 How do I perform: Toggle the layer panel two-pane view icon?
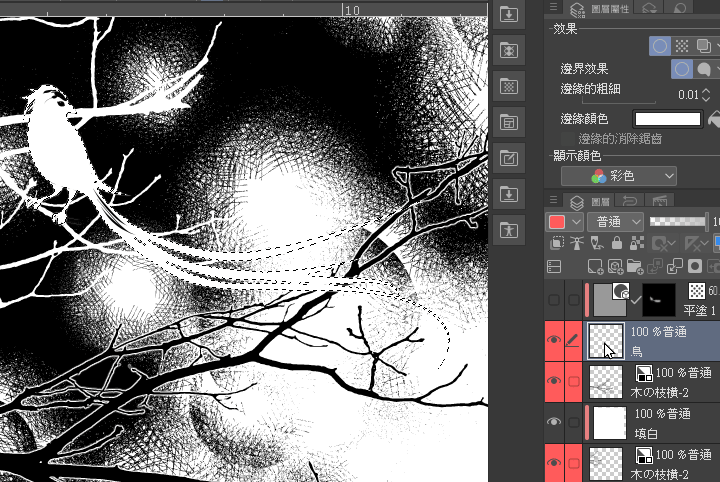(554, 266)
